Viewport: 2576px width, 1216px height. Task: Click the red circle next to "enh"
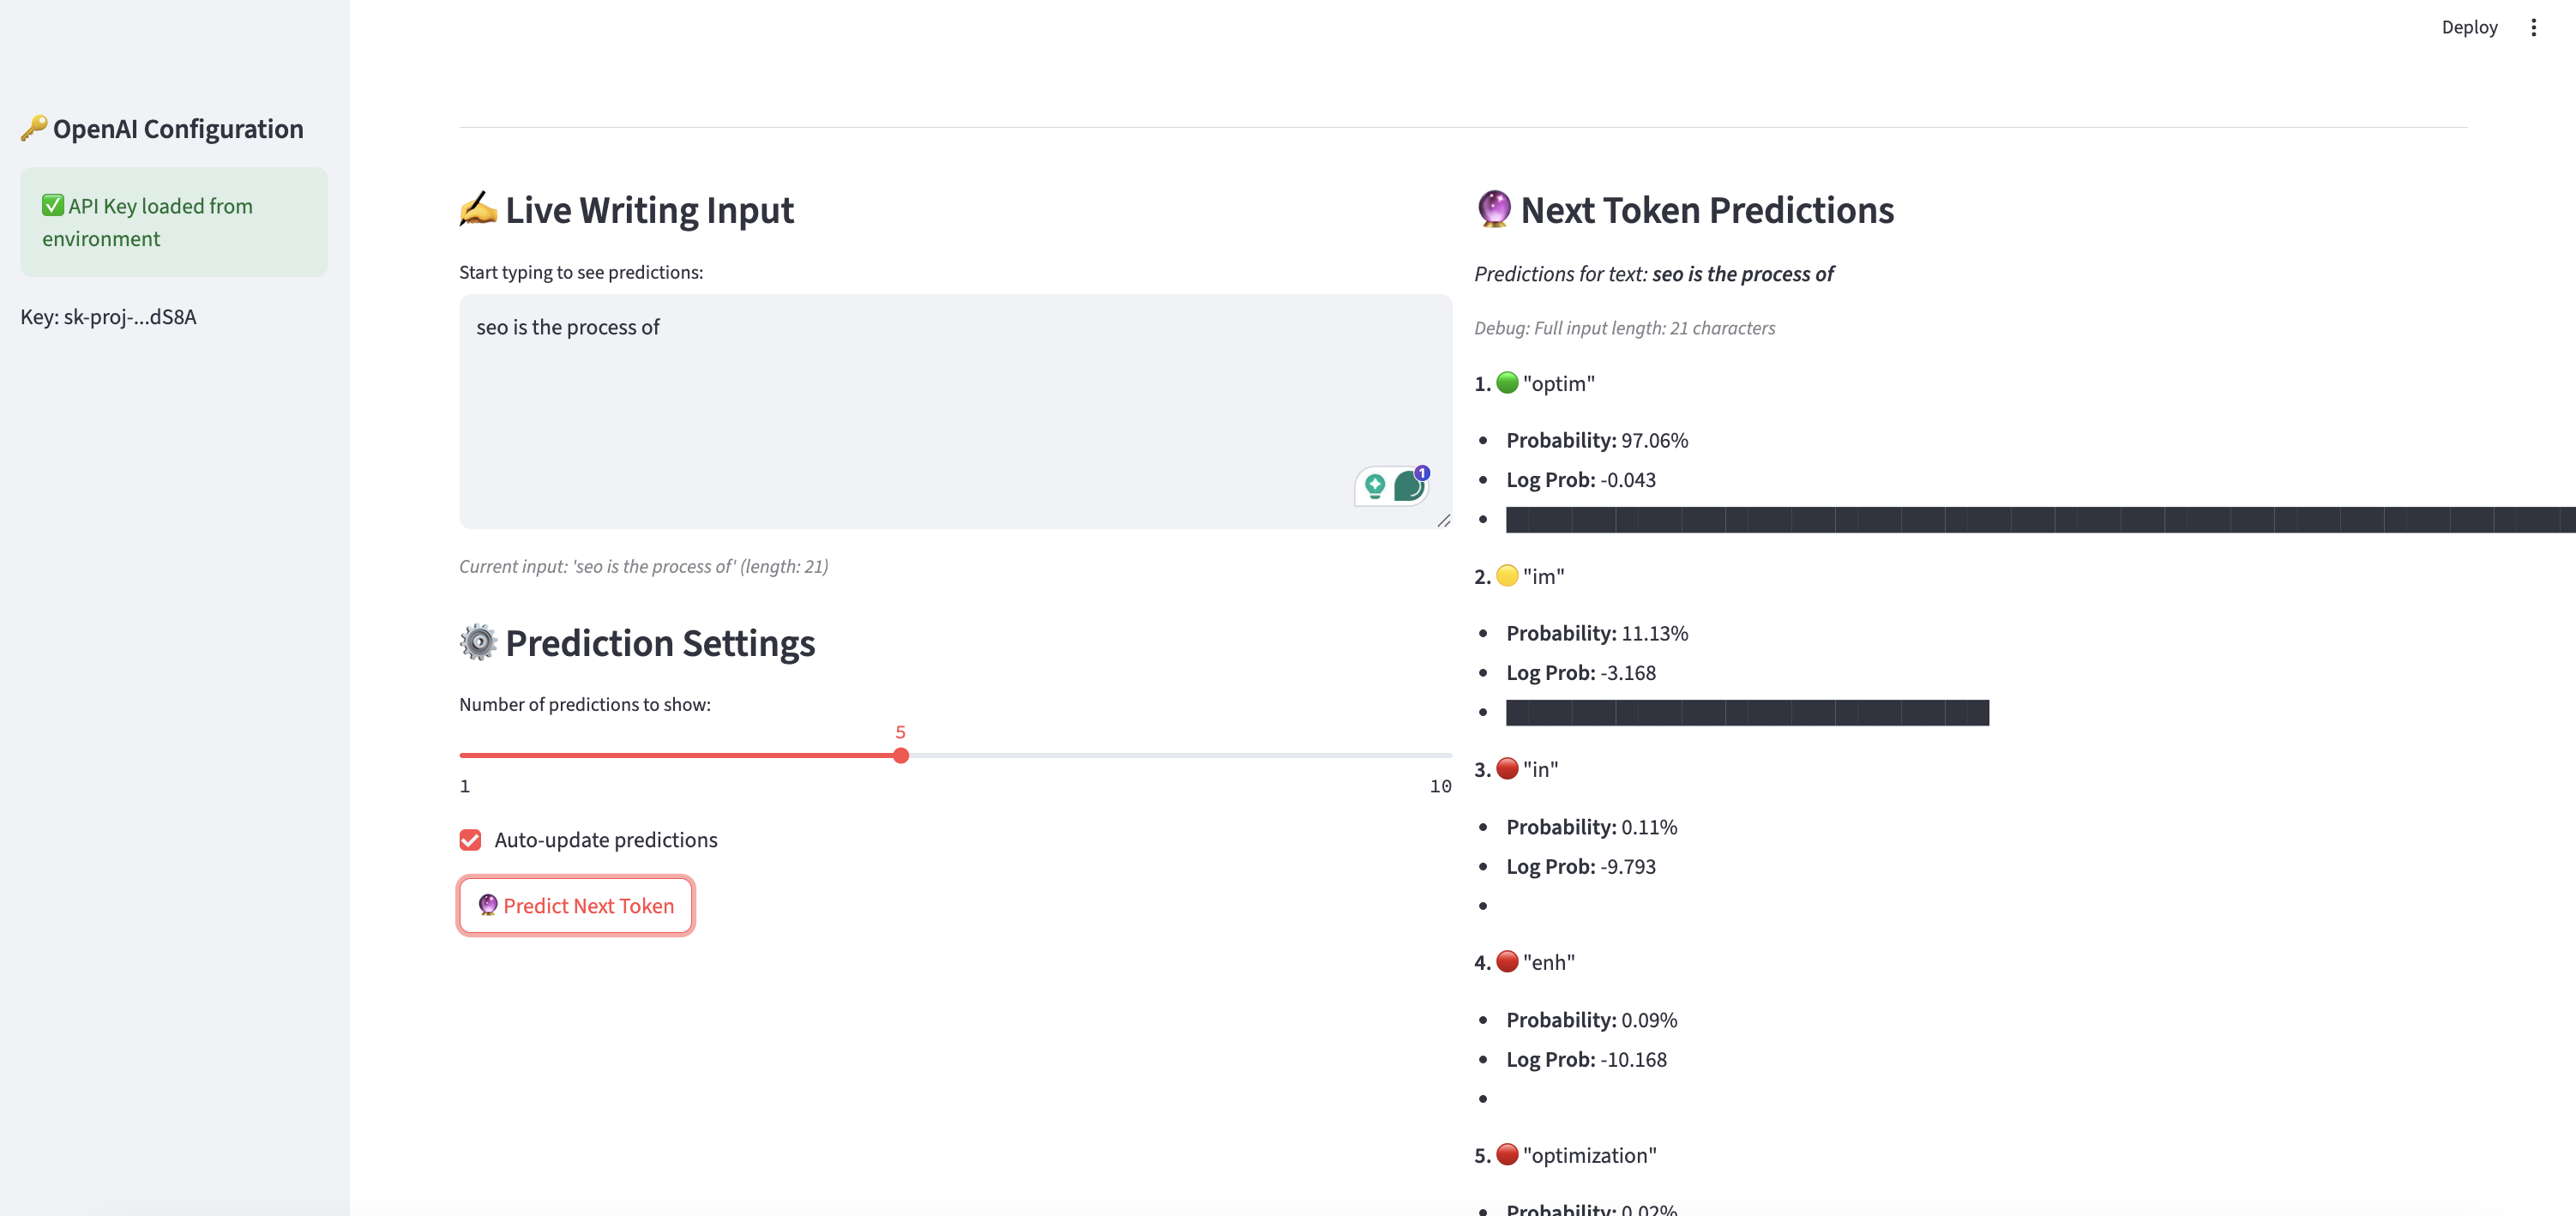click(x=1507, y=961)
